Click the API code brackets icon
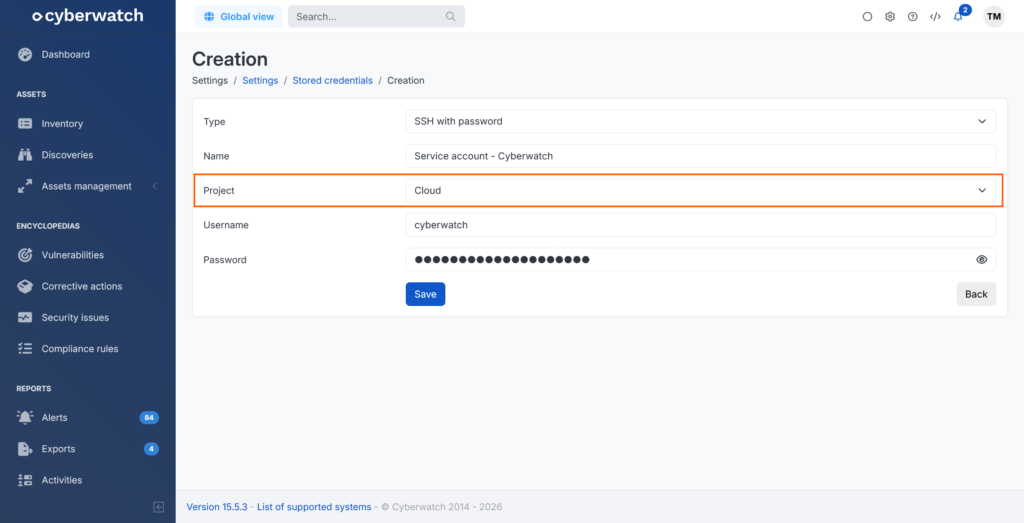This screenshot has width=1024, height=523. pos(935,17)
